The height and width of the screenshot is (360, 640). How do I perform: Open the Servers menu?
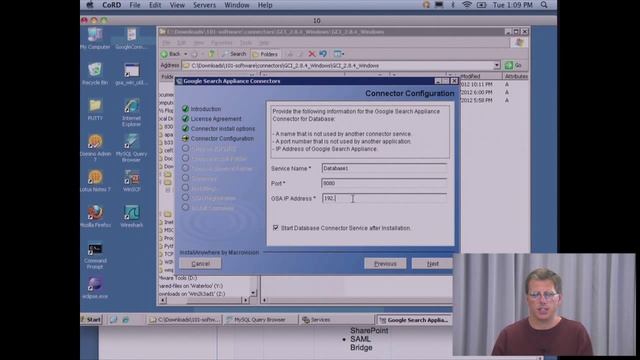[204, 5]
